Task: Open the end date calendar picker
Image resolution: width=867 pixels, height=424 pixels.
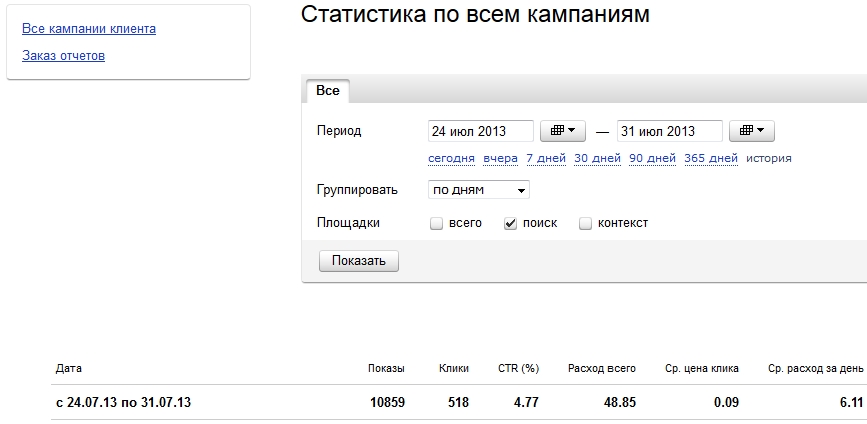Action: pos(751,131)
